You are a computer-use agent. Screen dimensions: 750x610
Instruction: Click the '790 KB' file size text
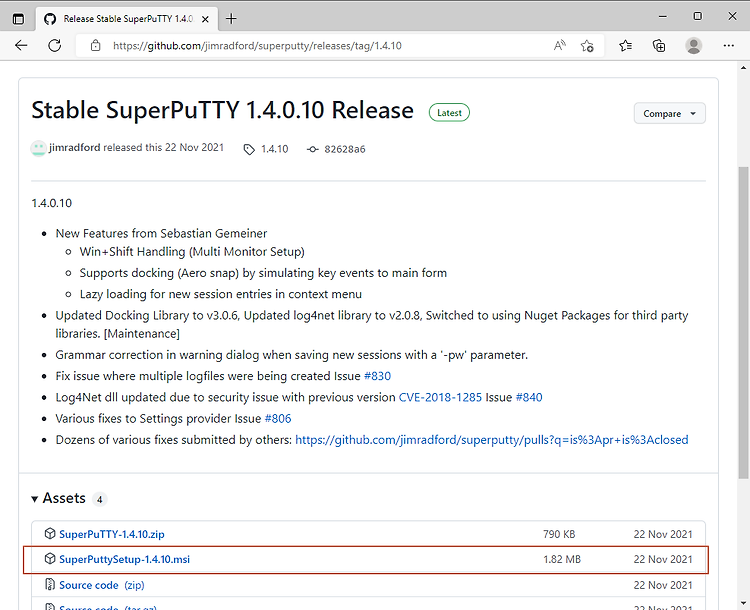pos(559,534)
